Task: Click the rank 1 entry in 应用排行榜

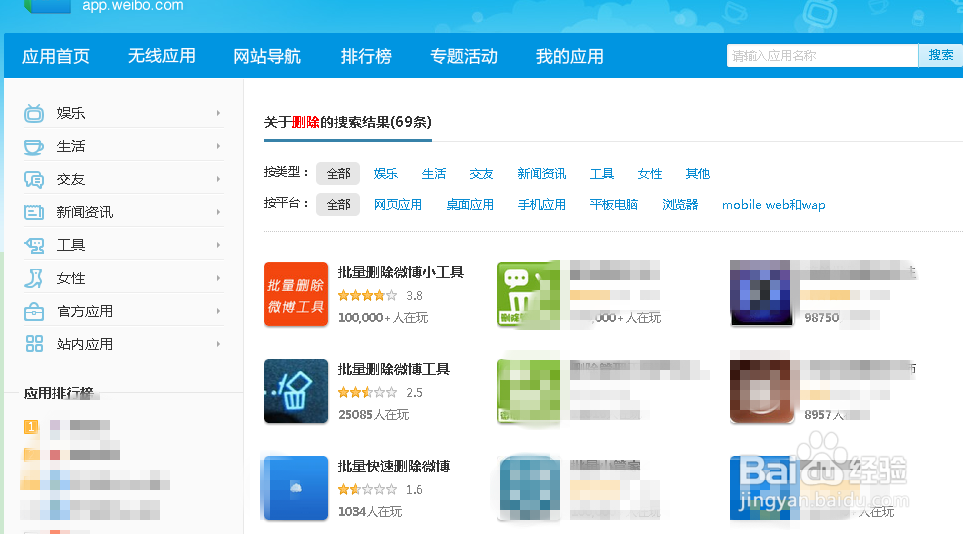Action: [x=67, y=425]
